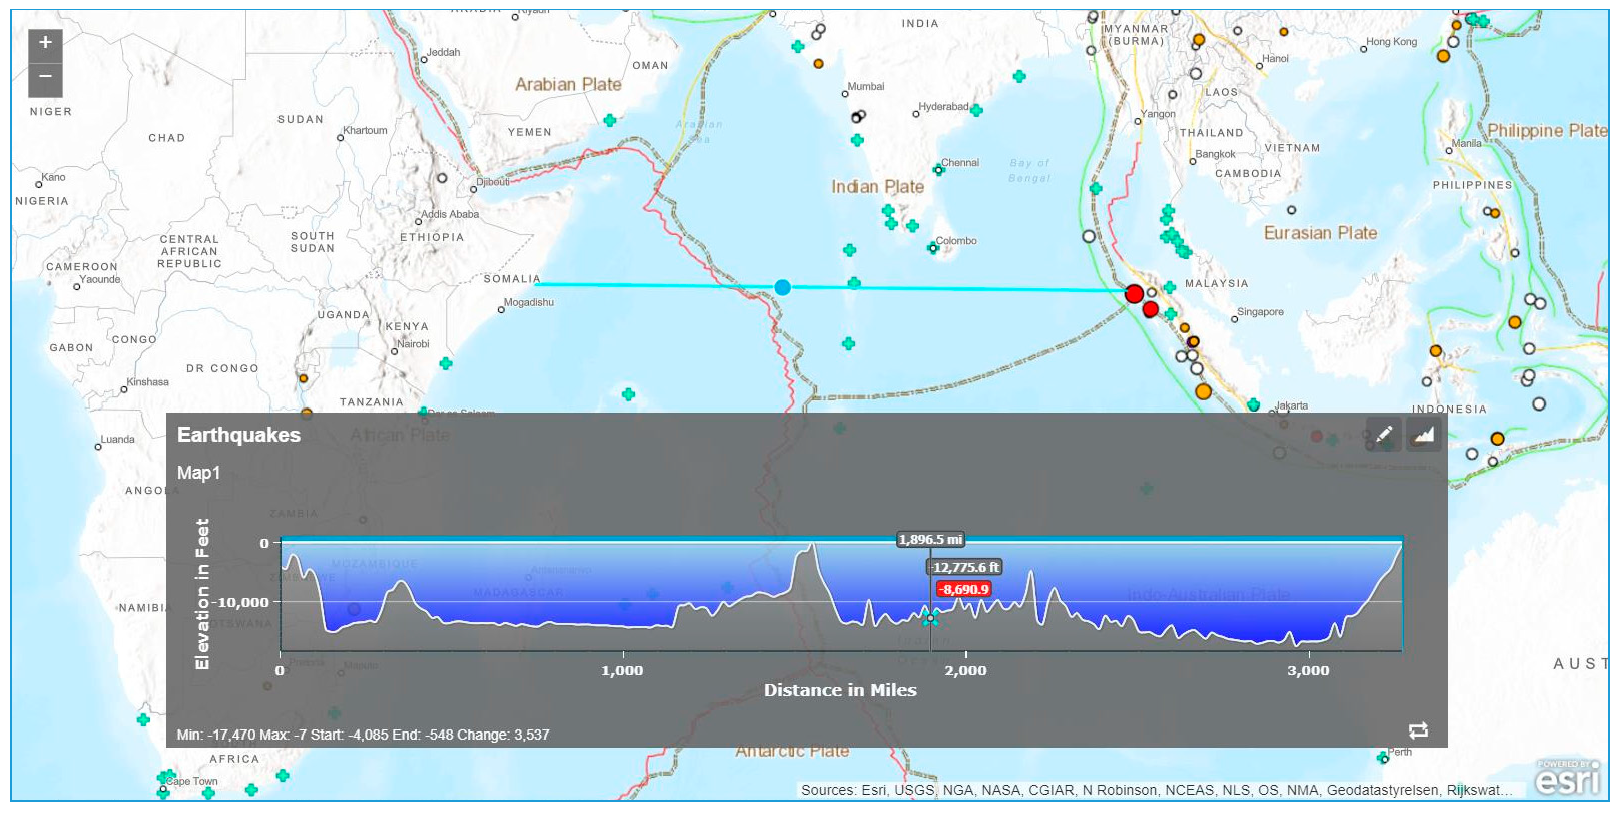Click the cyan marker on elevation chart
This screenshot has height=813, width=1621.
pos(930,618)
